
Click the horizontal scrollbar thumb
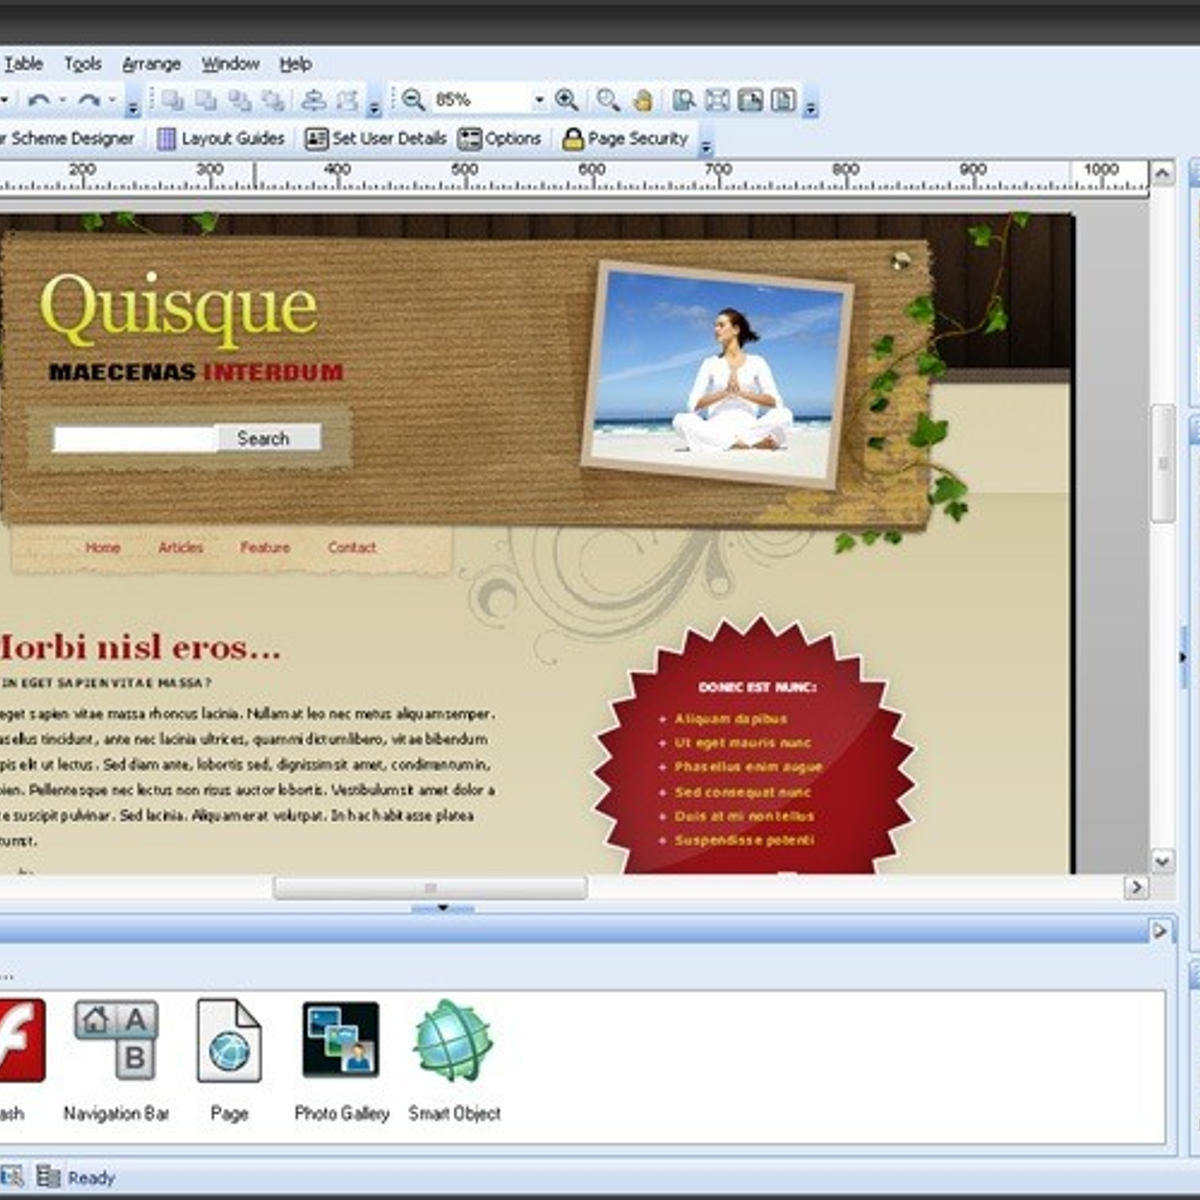tap(430, 888)
